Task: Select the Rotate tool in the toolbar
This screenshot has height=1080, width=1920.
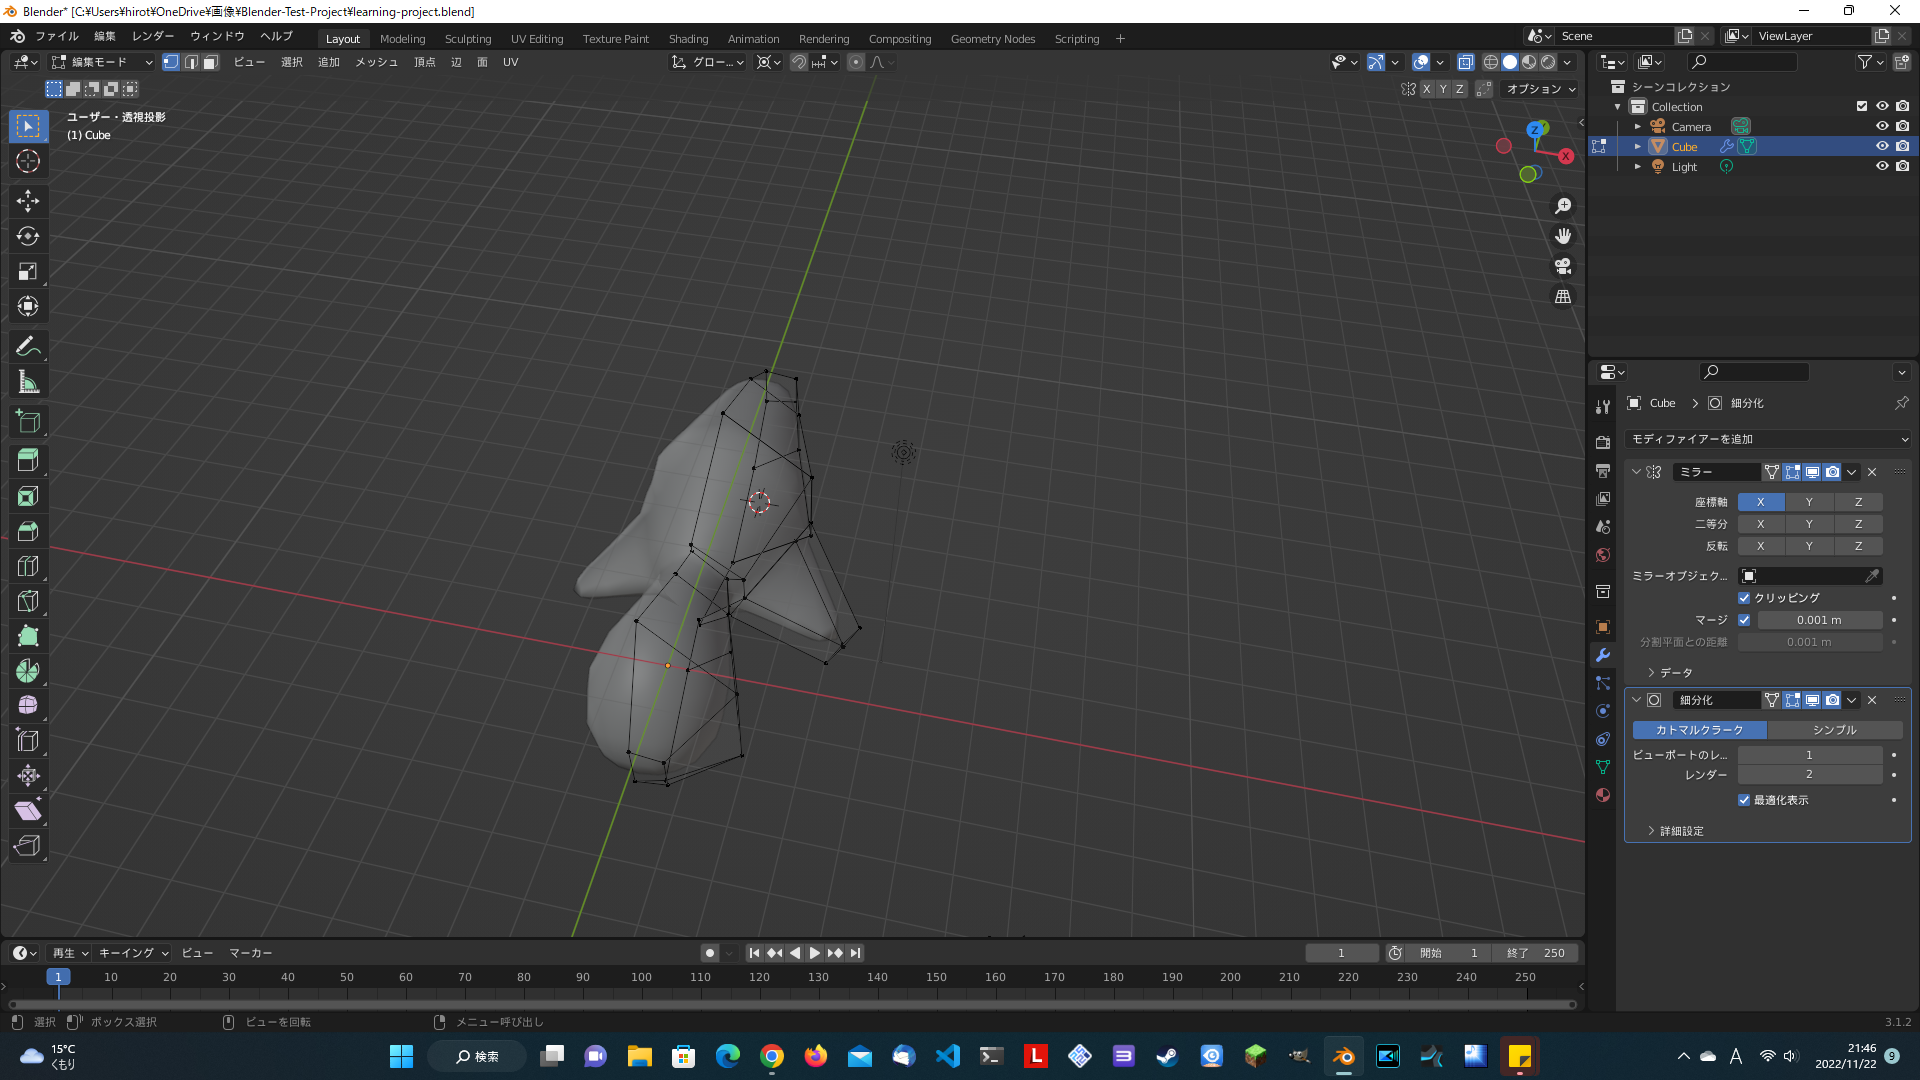Action: pyautogui.click(x=27, y=236)
